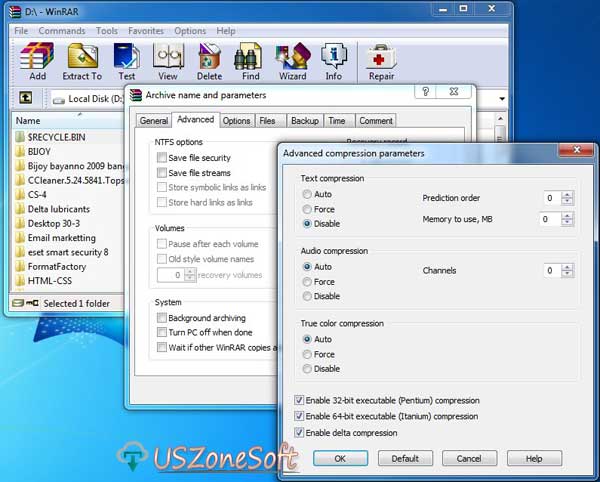The image size is (600, 482).
Task: Click the Default button
Action: tap(405, 458)
